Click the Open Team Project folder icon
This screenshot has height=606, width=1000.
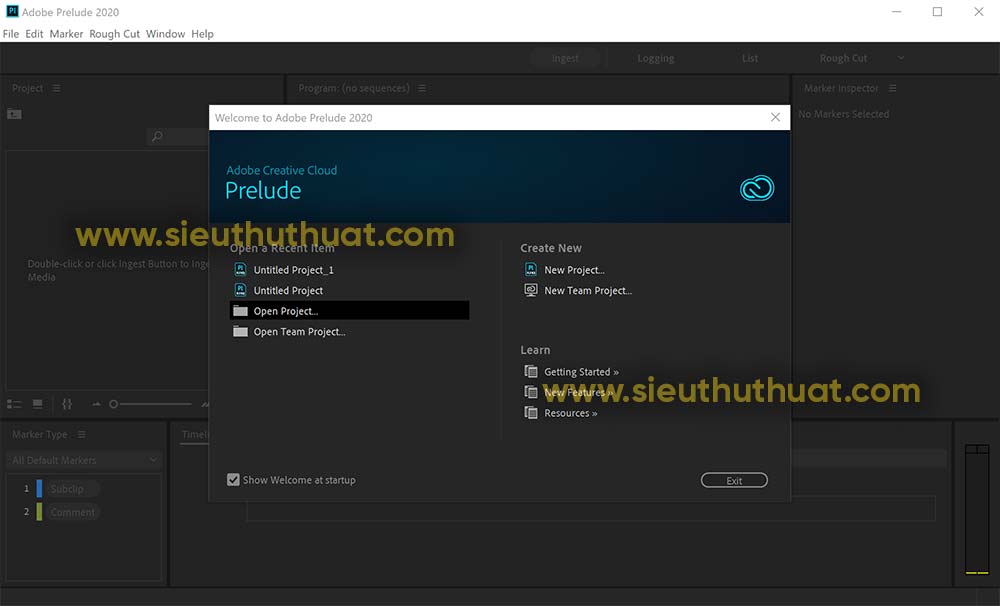(240, 331)
